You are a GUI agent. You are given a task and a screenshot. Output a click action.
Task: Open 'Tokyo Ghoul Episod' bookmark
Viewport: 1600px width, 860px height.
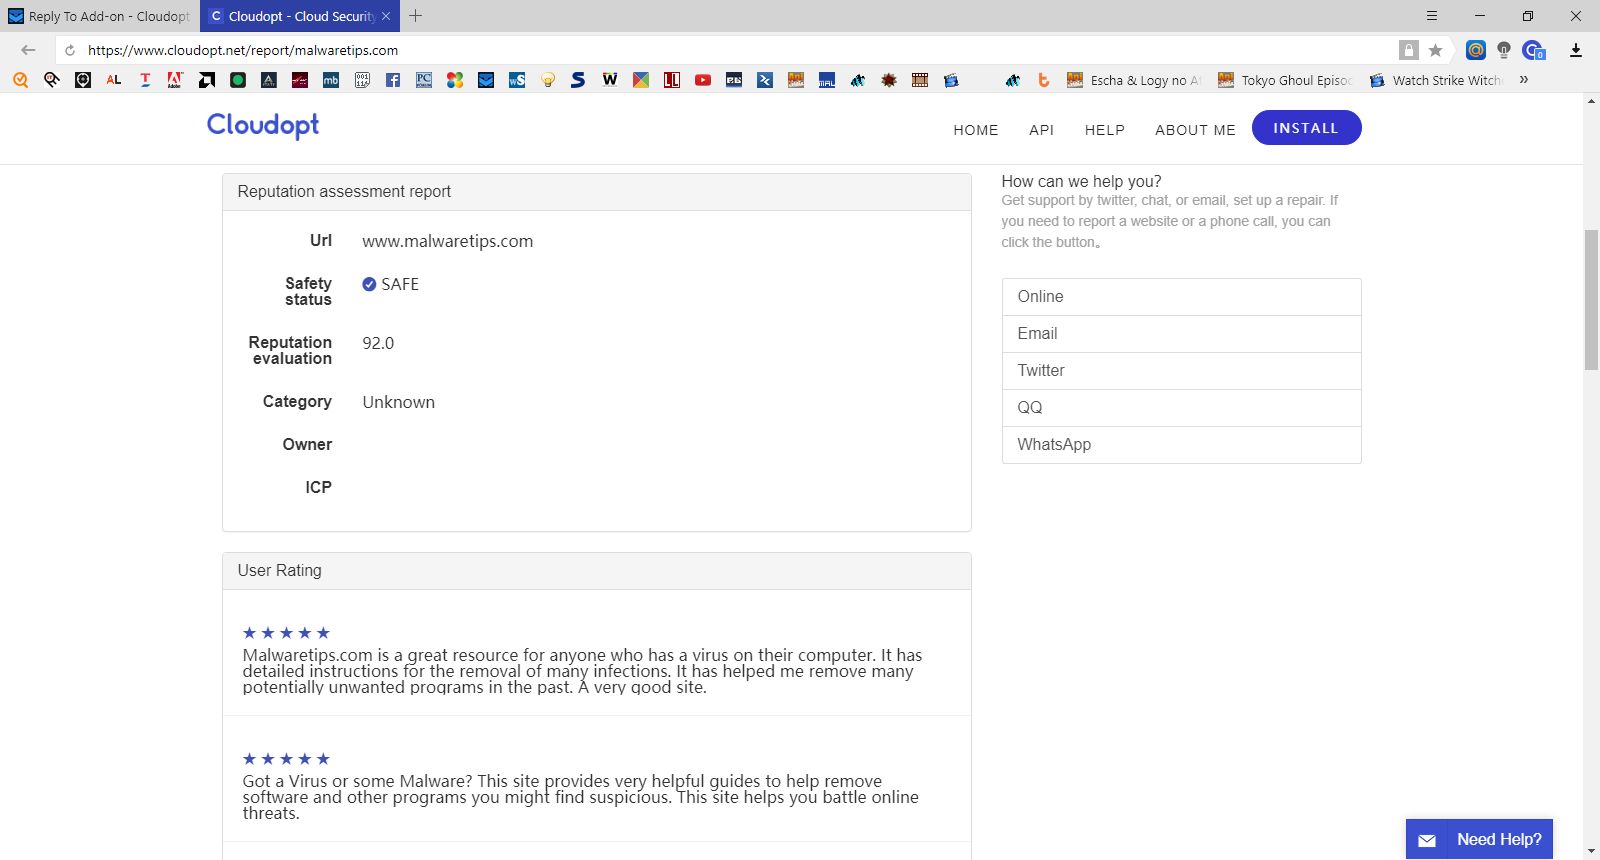[1286, 80]
